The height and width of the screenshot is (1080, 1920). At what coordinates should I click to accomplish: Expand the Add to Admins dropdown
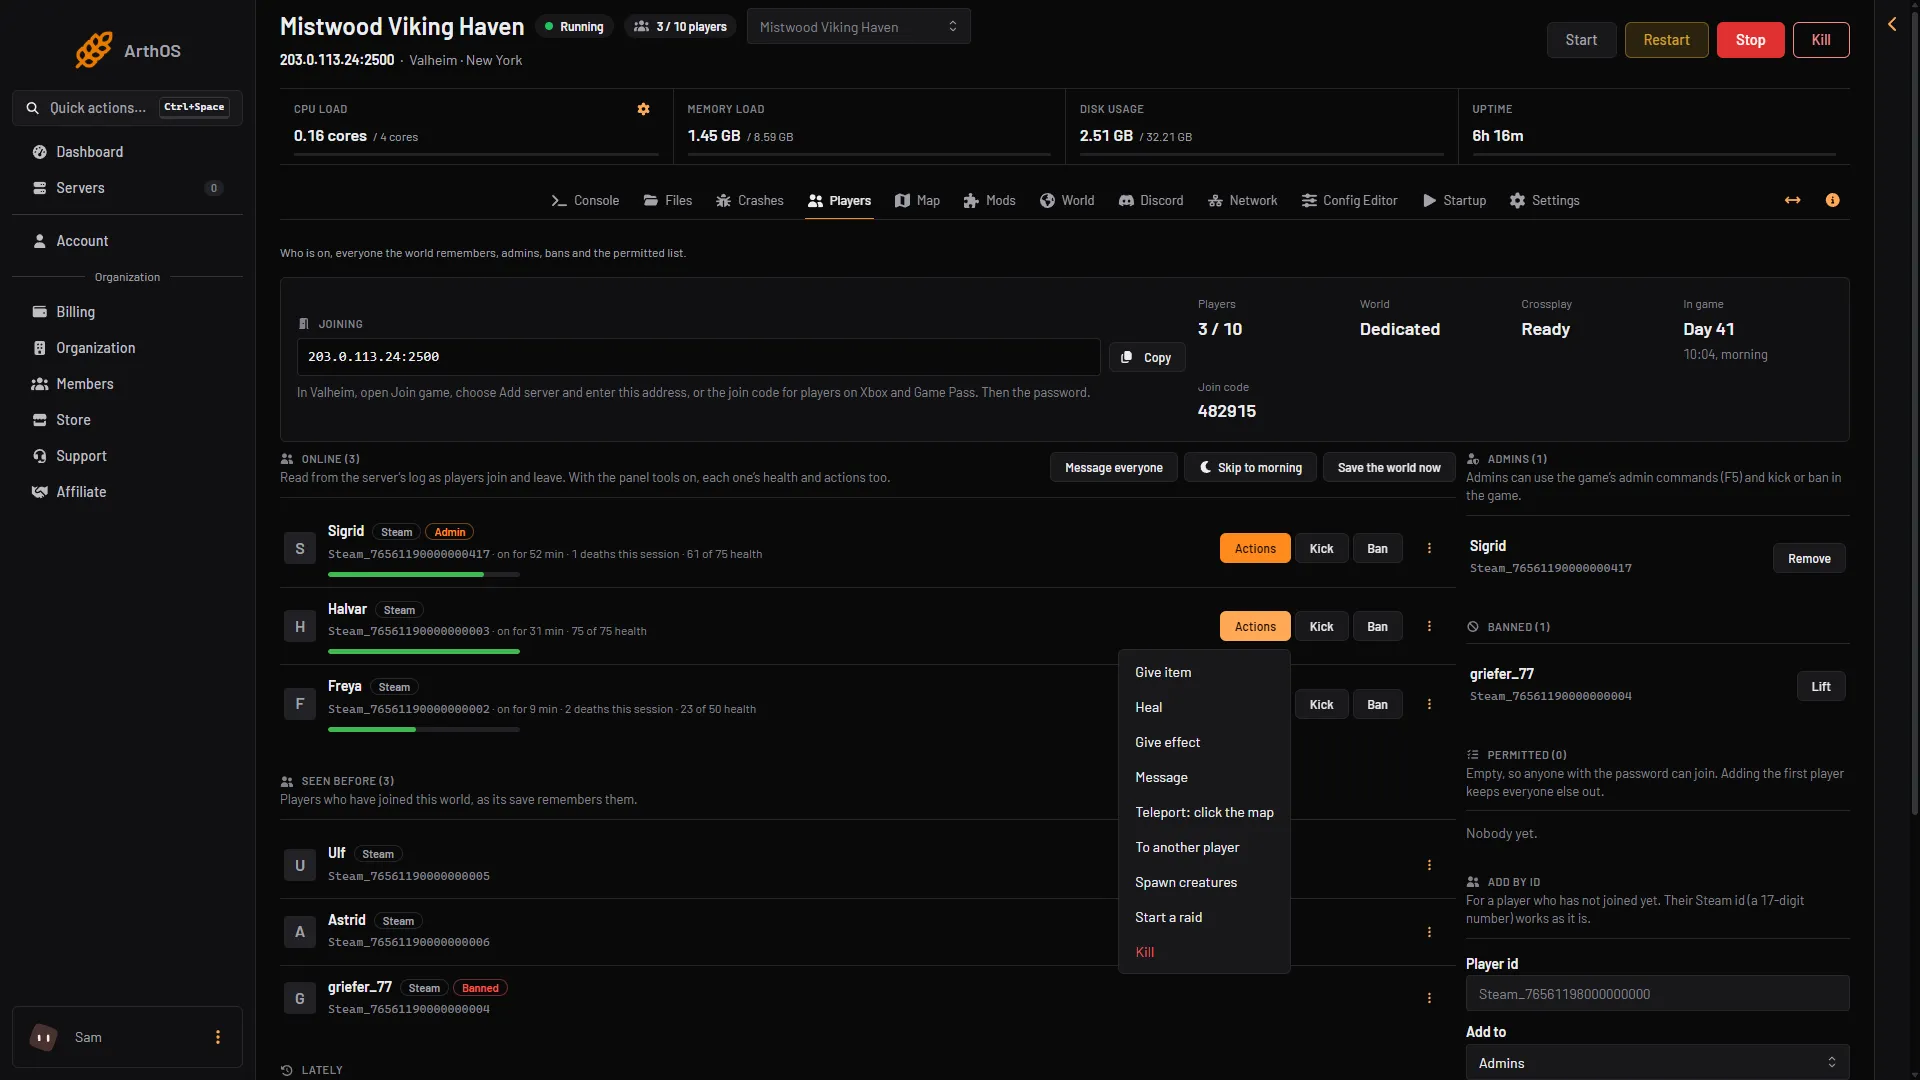tap(1657, 1062)
